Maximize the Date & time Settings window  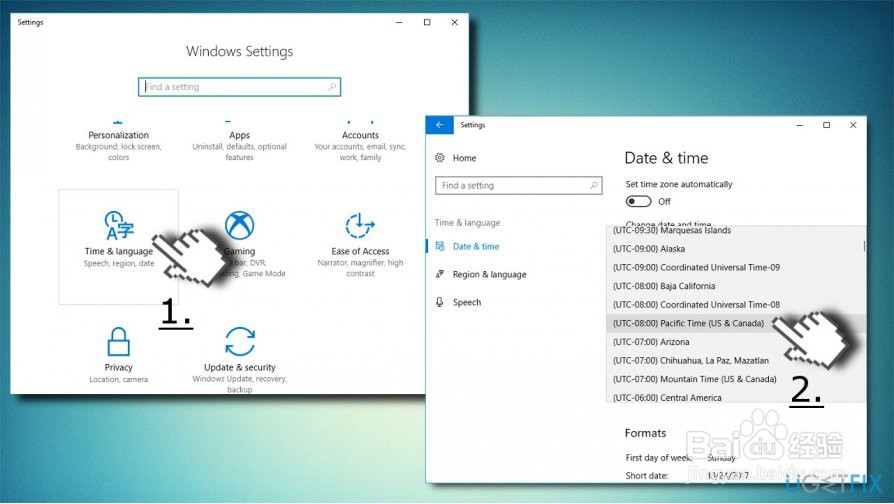827,125
